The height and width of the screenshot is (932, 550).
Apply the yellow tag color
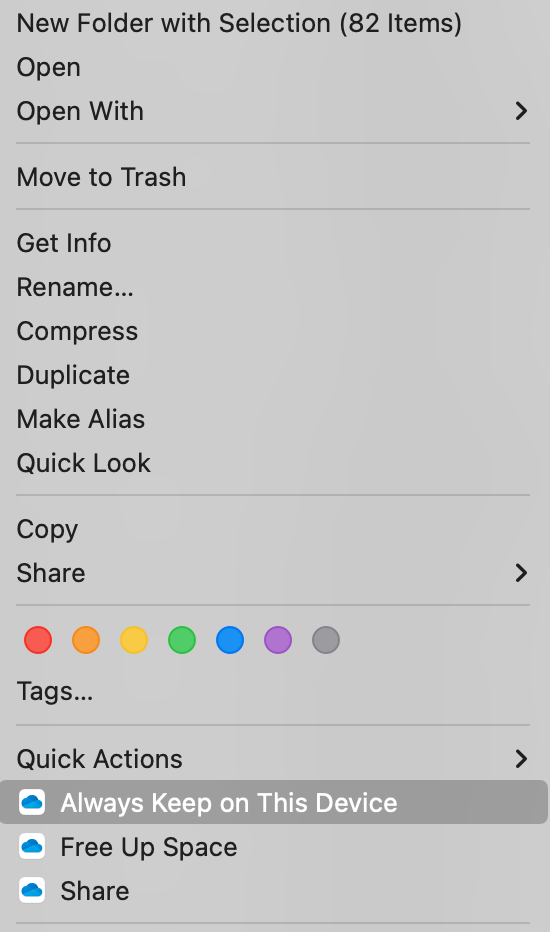tap(134, 640)
